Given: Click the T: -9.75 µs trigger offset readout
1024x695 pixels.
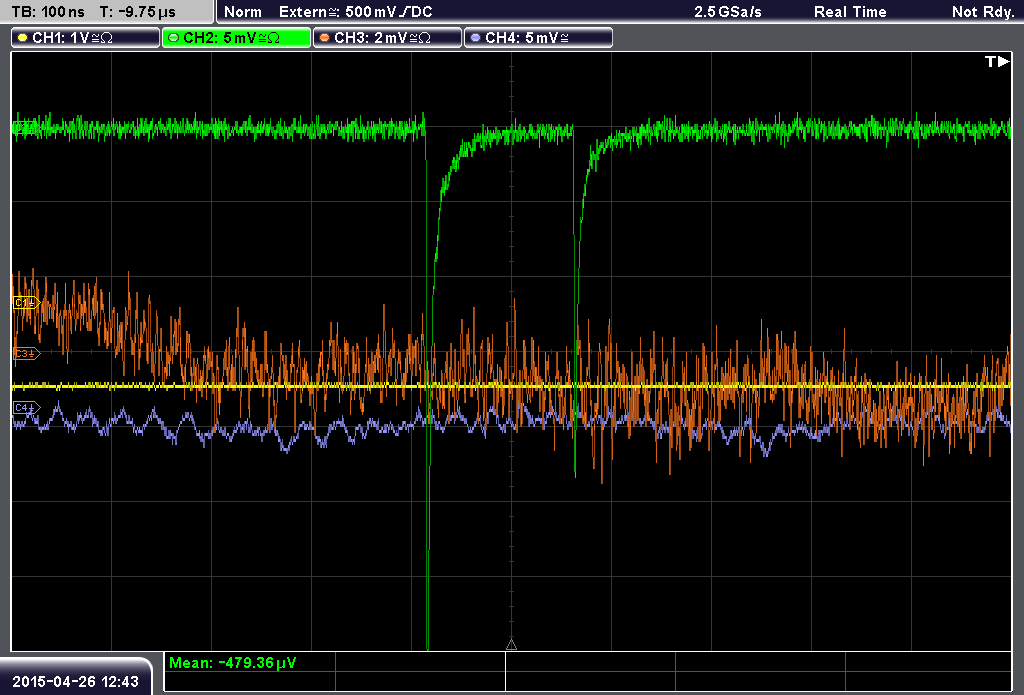Looking at the screenshot, I should (x=137, y=12).
